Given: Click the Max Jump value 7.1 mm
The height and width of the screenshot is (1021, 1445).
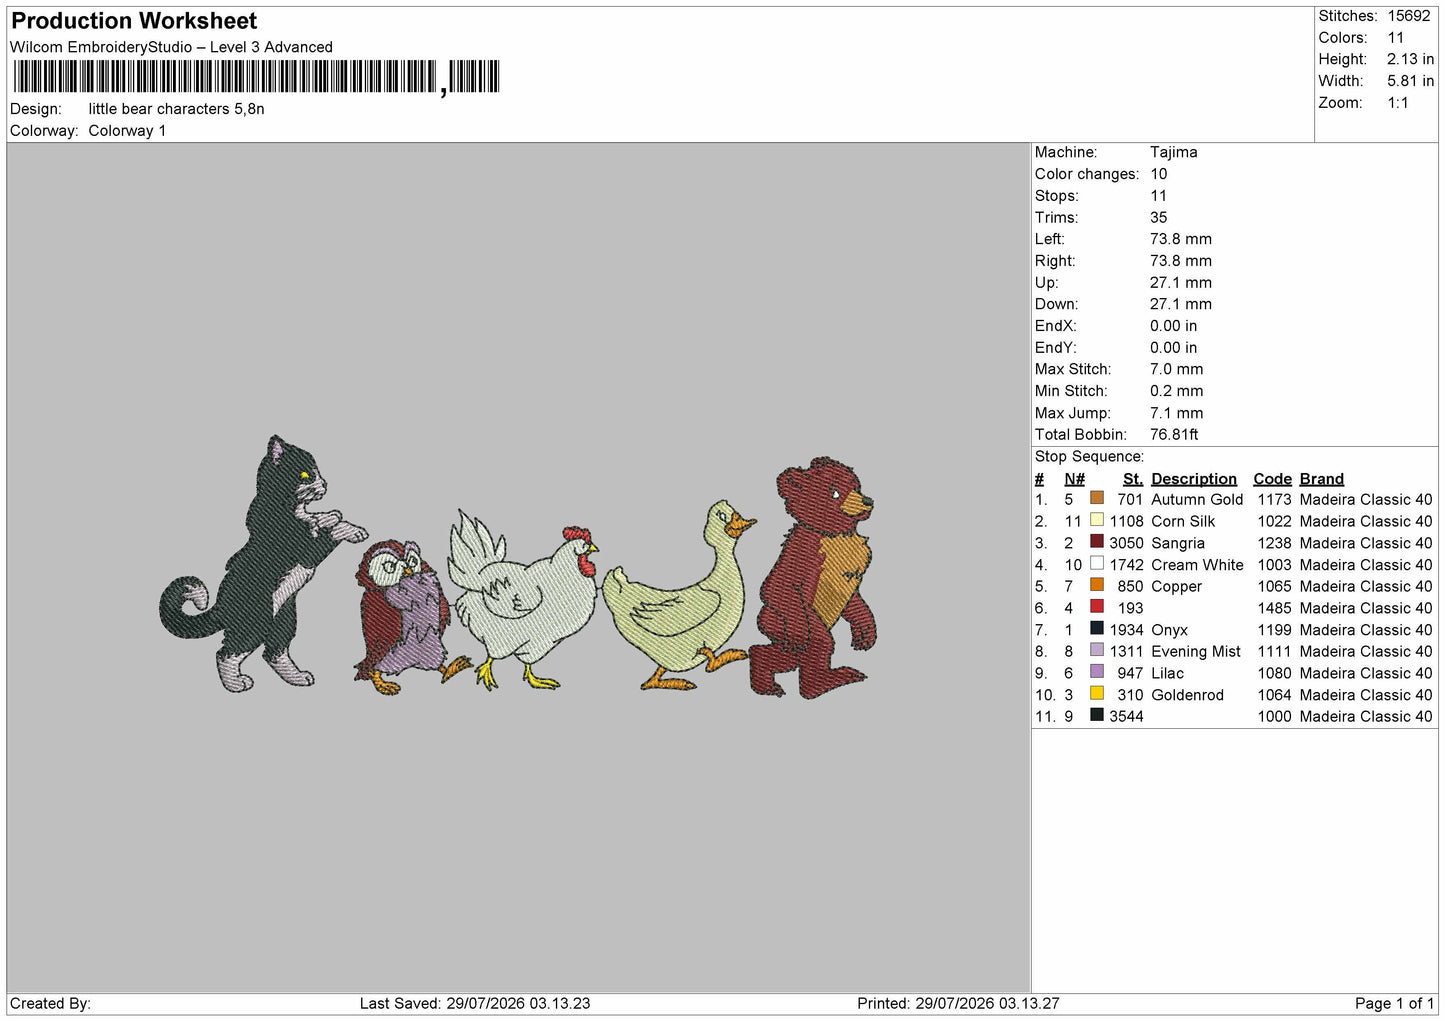Looking at the screenshot, I should pos(1177,413).
